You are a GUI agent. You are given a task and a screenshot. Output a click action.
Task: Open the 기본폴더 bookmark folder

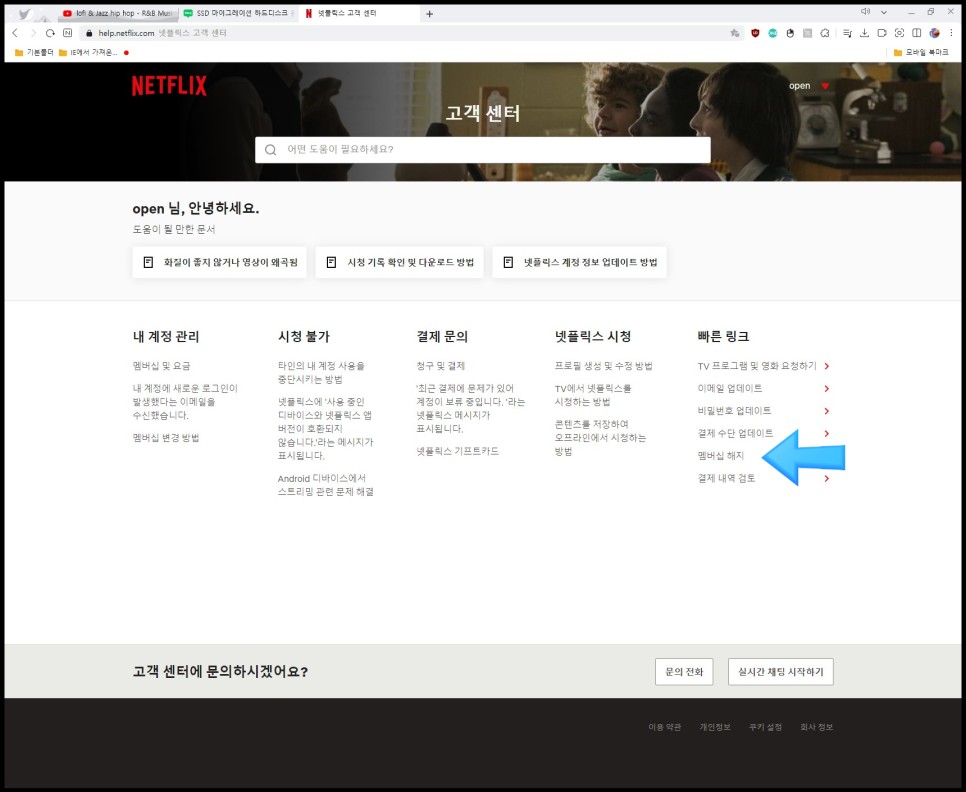34,53
